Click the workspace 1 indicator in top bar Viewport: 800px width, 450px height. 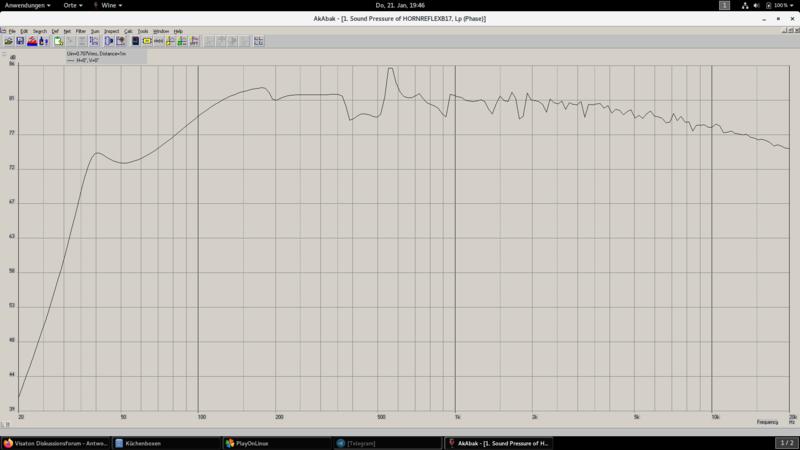tap(724, 5)
